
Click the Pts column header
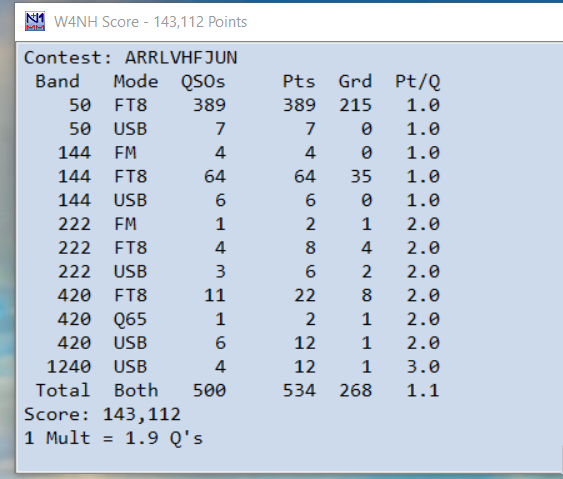tap(299, 82)
